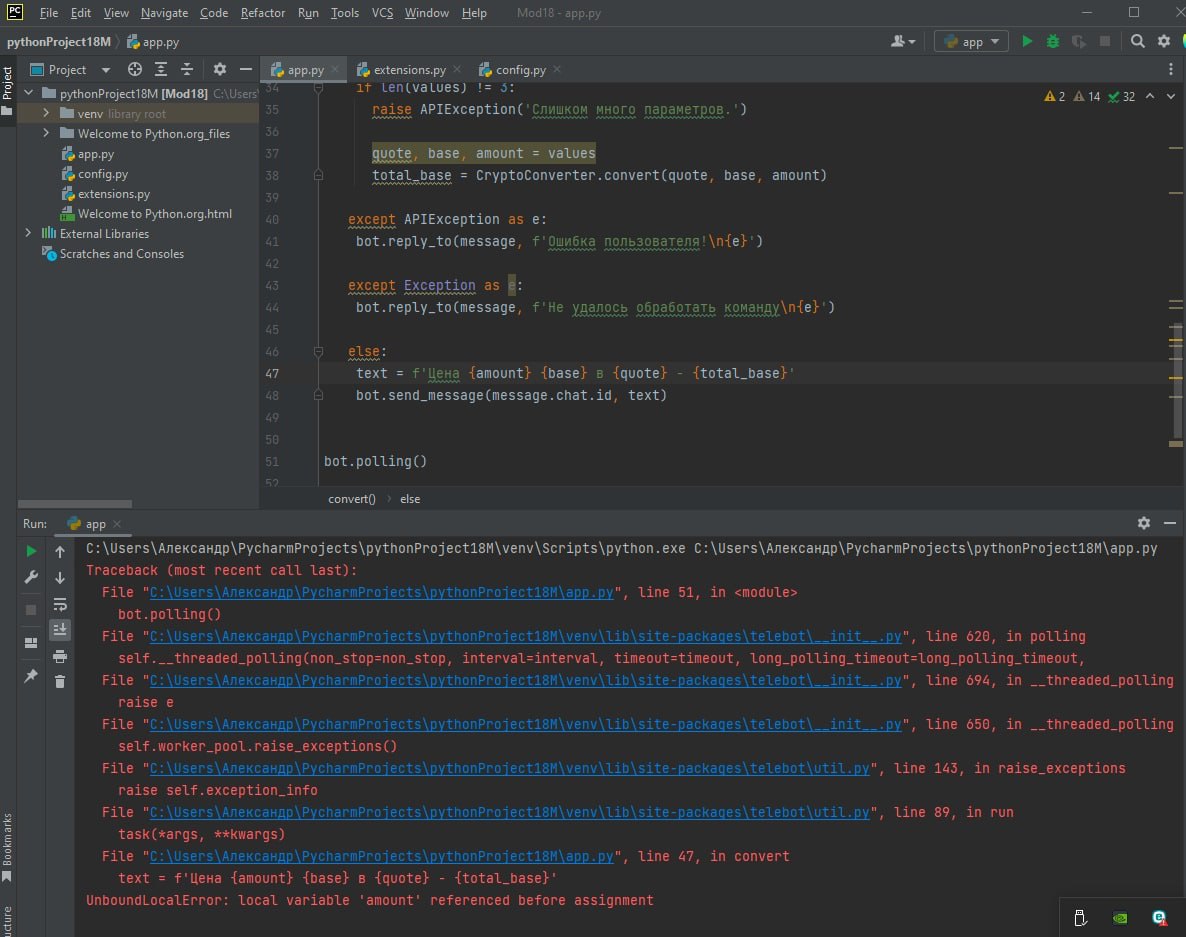Expand External Libraries node
1186x937 pixels.
click(x=28, y=234)
